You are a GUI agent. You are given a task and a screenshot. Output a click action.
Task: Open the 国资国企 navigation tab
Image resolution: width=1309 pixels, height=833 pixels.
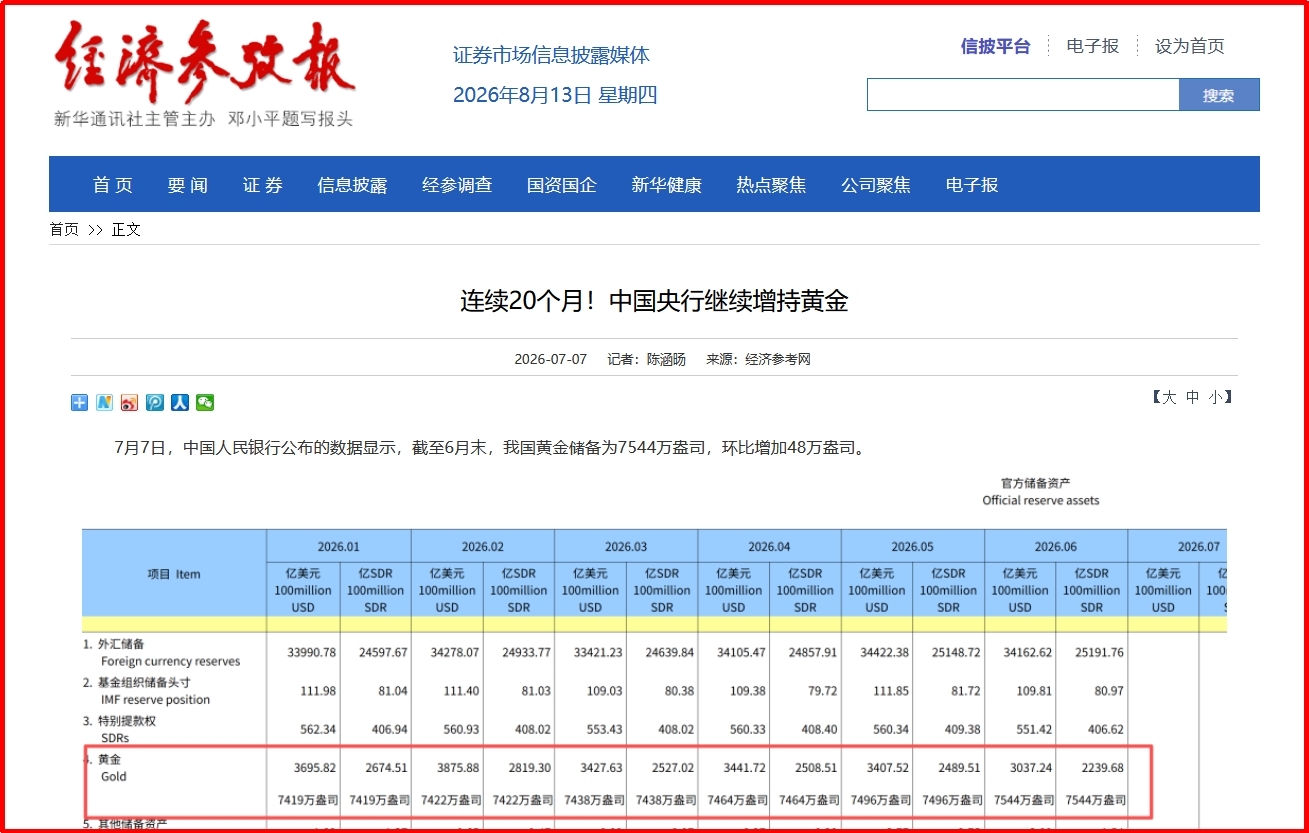coord(562,185)
